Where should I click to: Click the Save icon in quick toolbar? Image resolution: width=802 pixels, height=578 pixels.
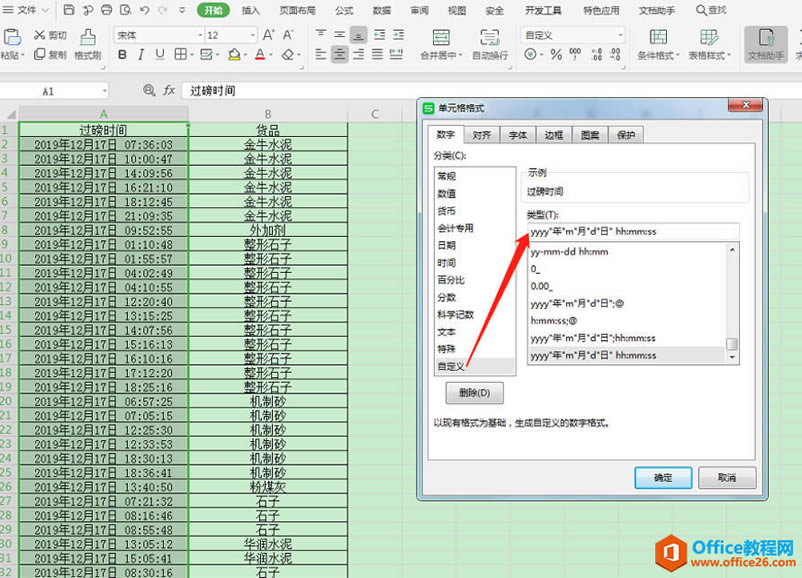pos(69,10)
